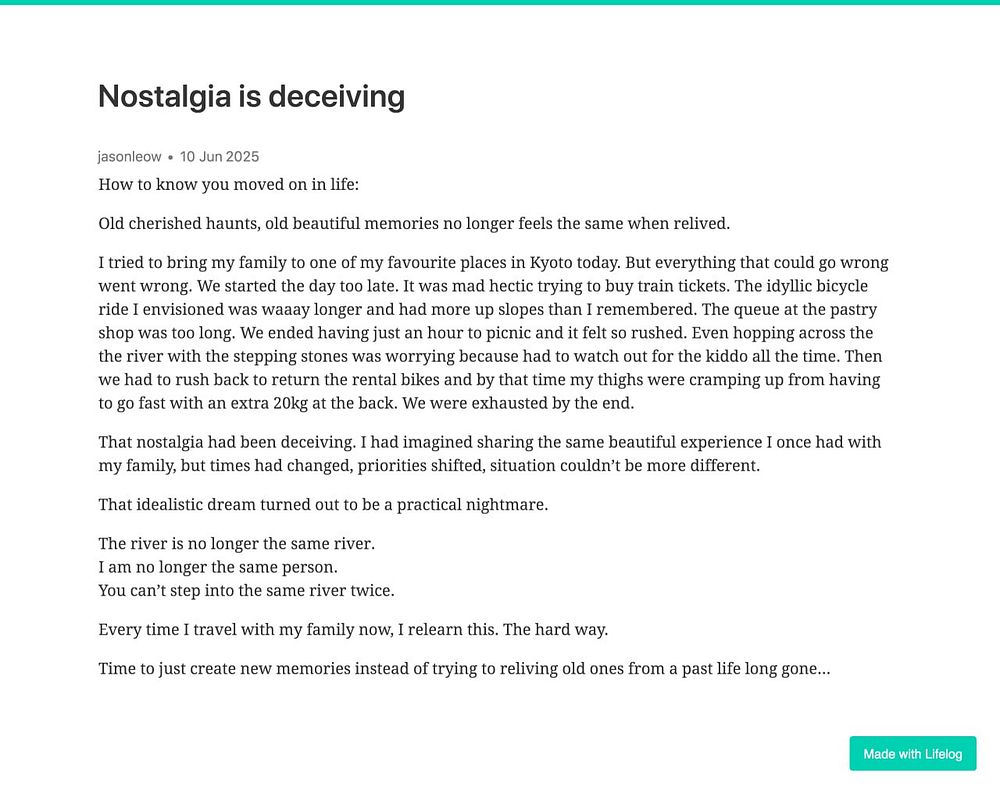Viewport: 1000px width, 791px height.
Task: Click the 'Old cherished haunts' sentence
Action: pyautogui.click(x=414, y=223)
